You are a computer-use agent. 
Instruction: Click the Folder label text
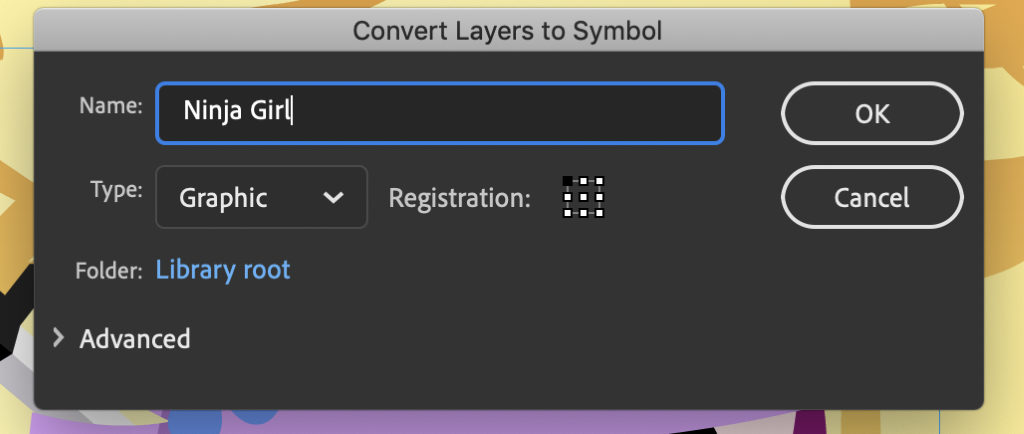(109, 270)
